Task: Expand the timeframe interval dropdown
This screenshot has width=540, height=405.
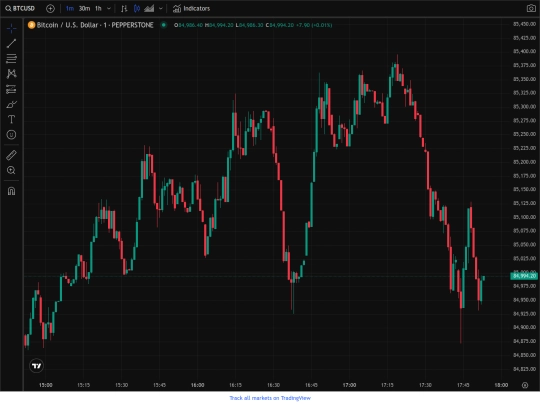Action: tap(109, 8)
